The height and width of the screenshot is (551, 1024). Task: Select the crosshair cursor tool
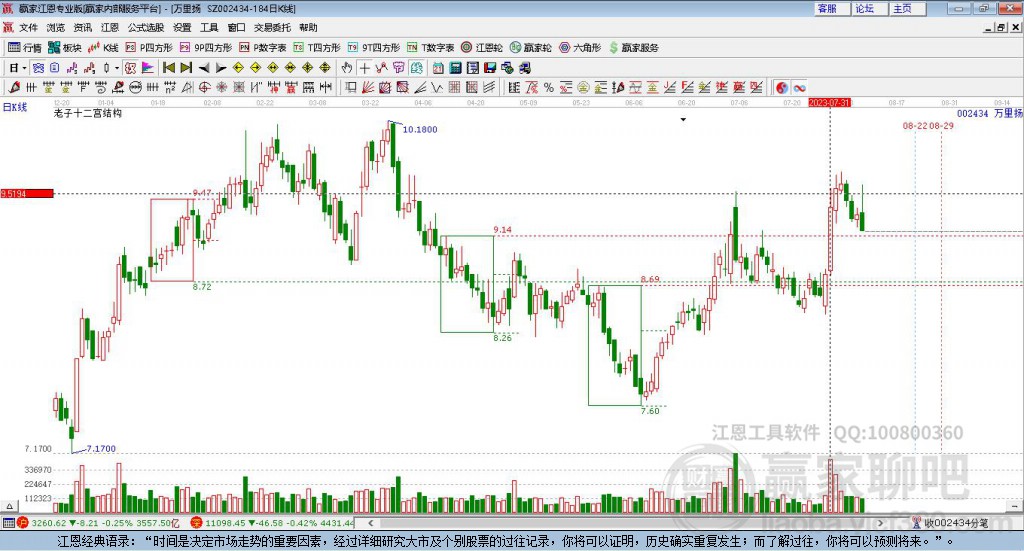pyautogui.click(x=365, y=68)
